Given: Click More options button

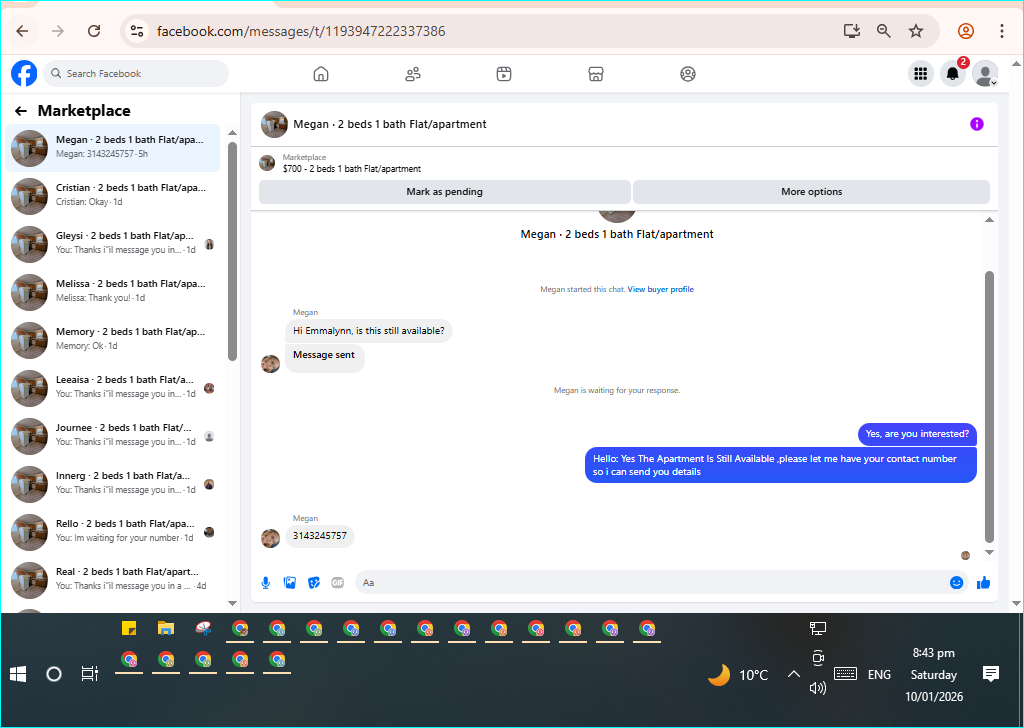Looking at the screenshot, I should click(x=811, y=192).
